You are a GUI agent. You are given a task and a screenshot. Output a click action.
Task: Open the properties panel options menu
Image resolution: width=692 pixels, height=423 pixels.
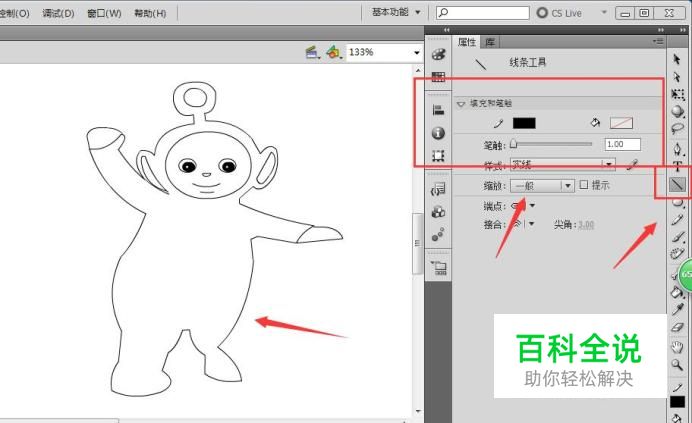[x=658, y=42]
